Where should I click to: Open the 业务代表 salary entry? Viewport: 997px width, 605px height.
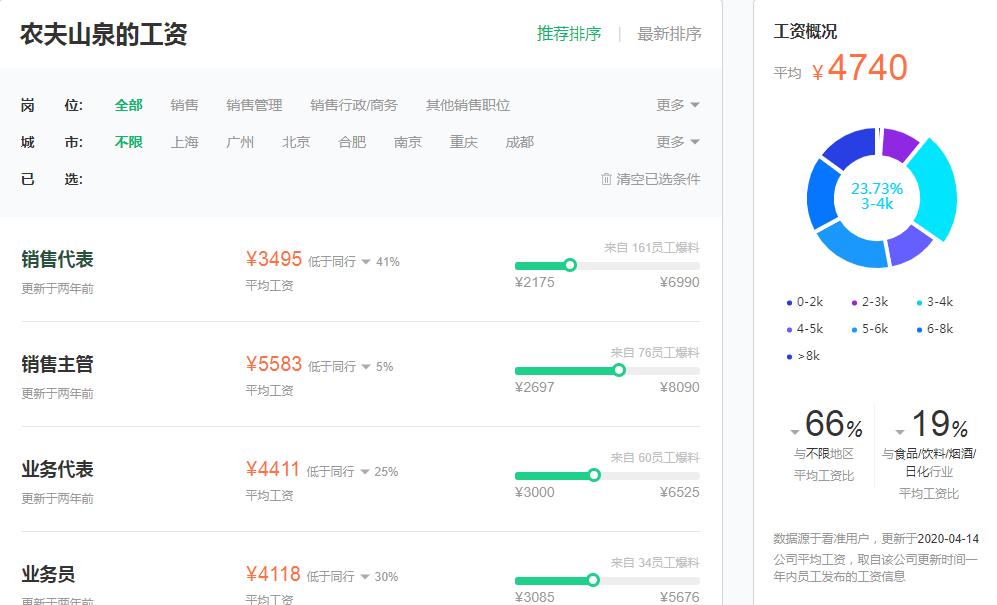coord(57,469)
